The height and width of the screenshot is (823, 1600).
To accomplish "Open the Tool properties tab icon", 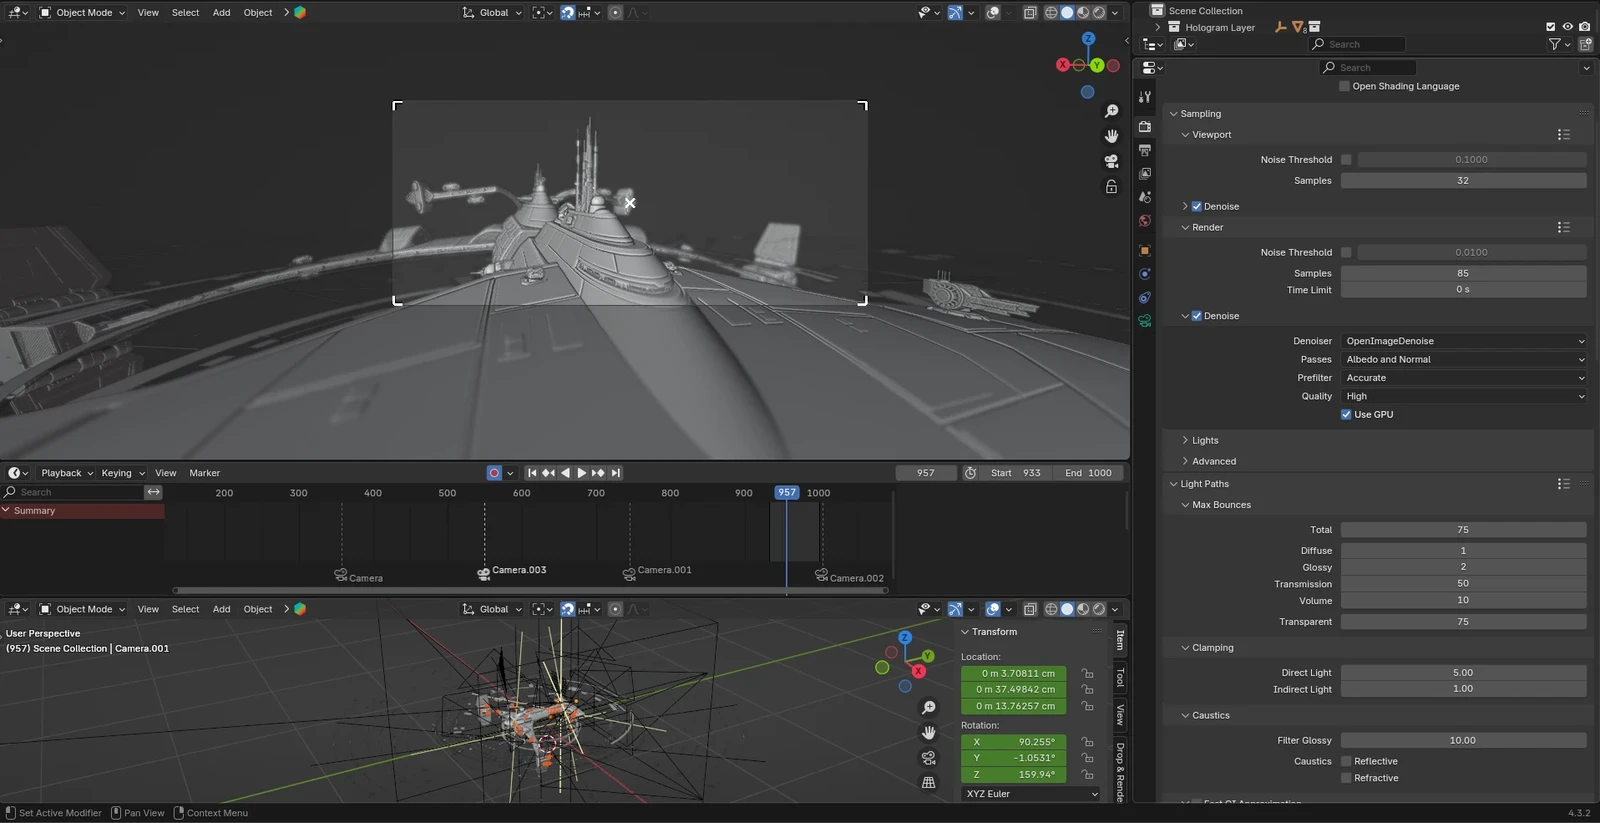I will pos(1145,97).
